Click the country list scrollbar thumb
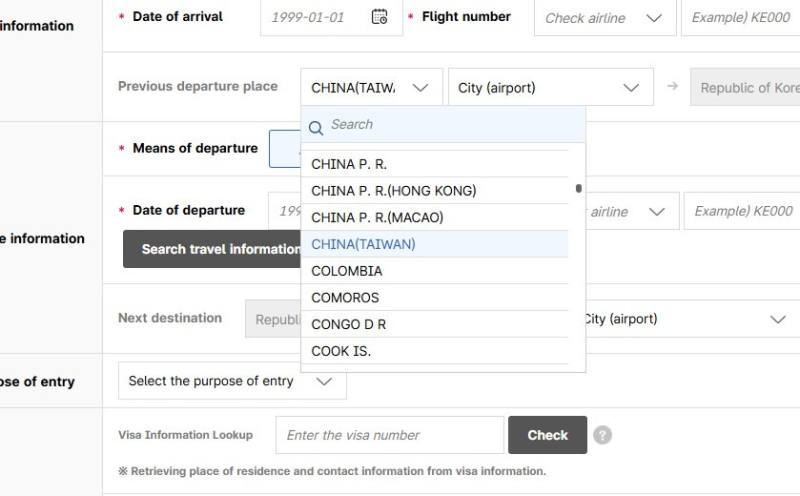Screen dimensions: 800x496 [x=578, y=188]
